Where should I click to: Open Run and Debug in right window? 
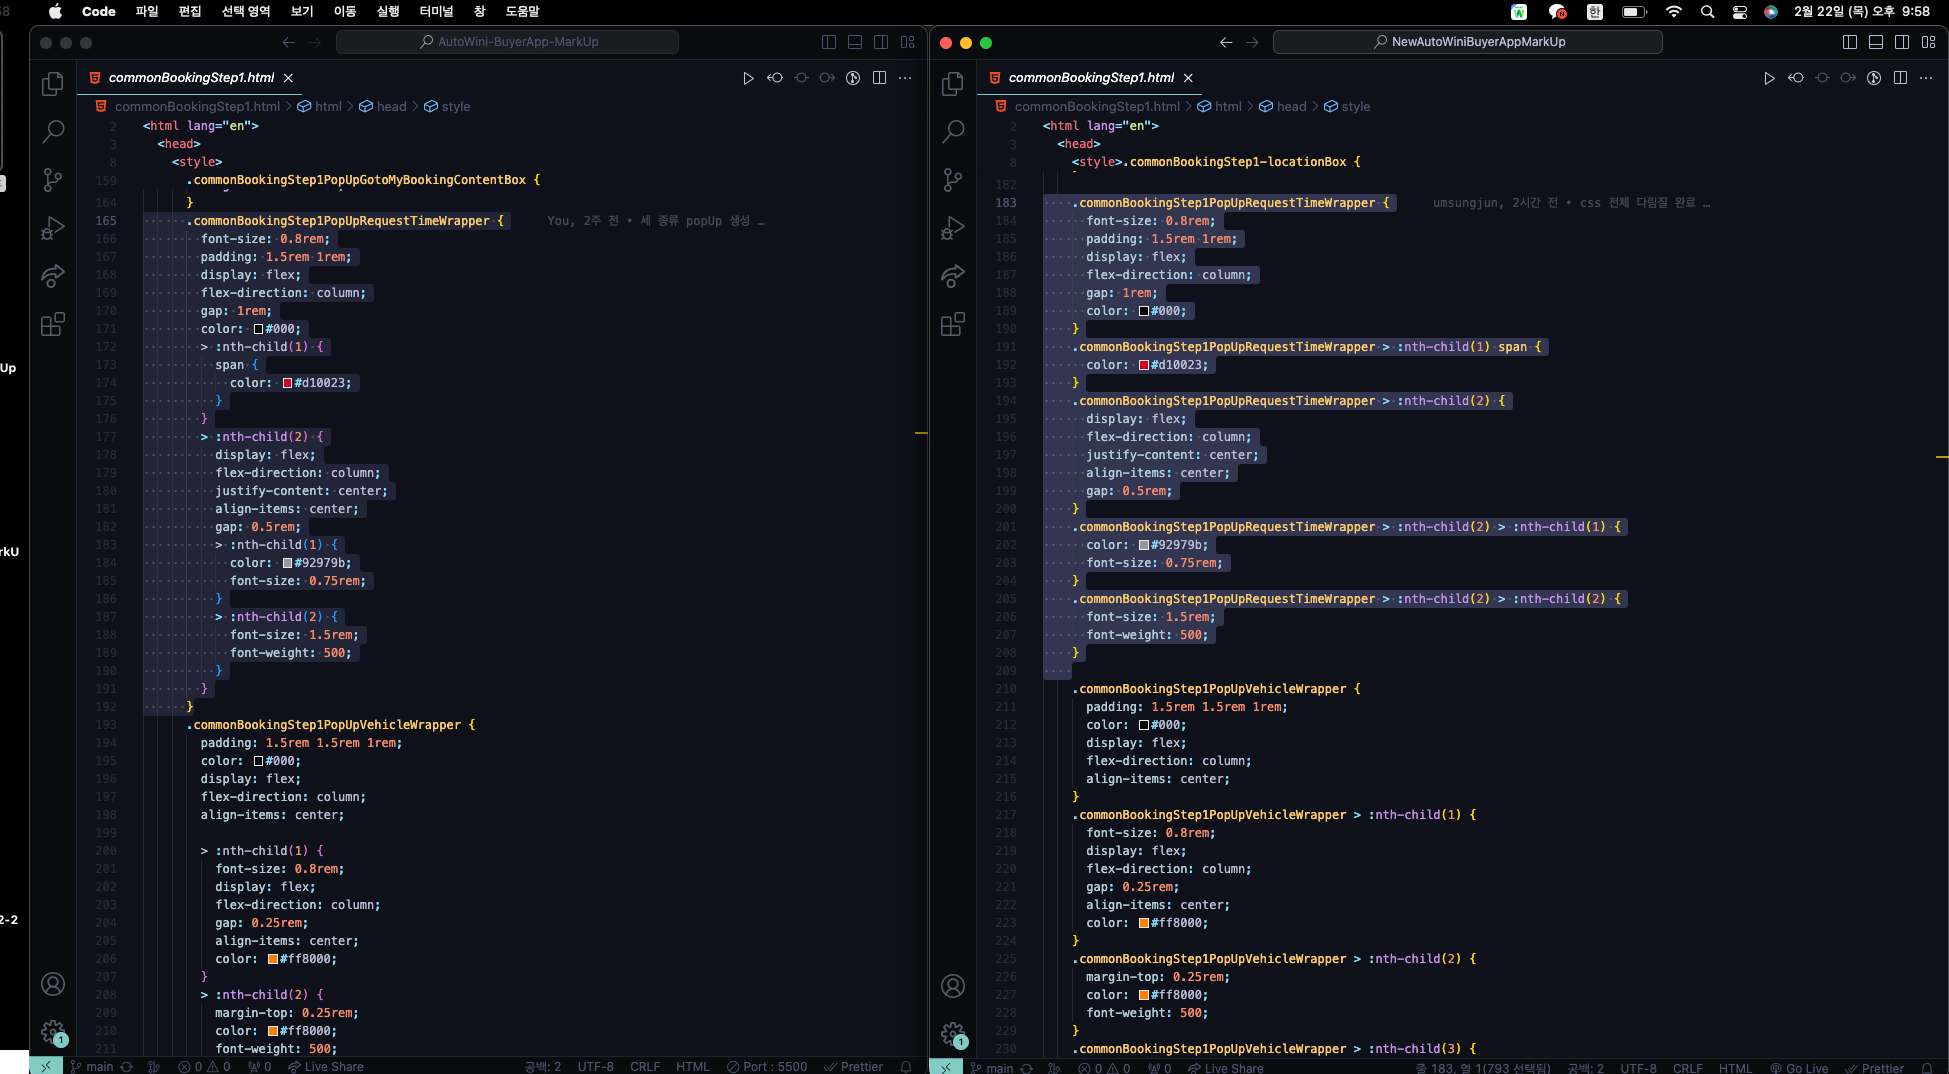pyautogui.click(x=953, y=228)
